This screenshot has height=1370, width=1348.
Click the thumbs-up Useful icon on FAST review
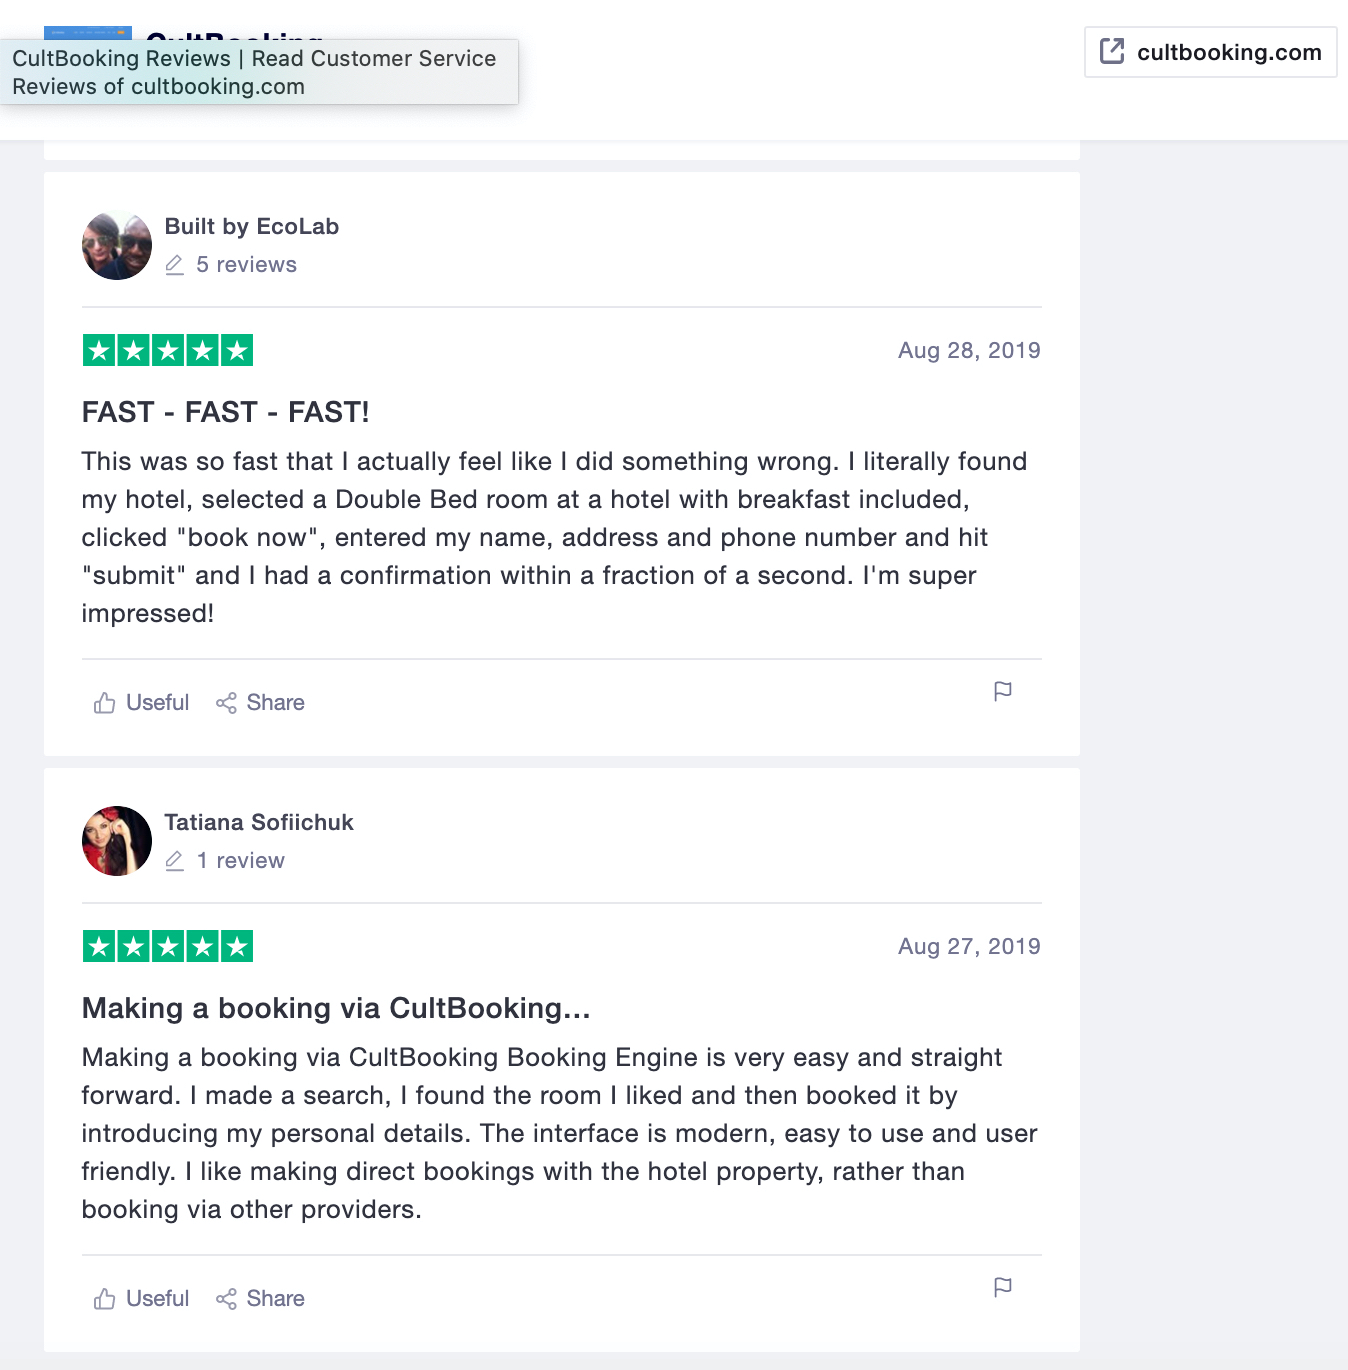(105, 702)
